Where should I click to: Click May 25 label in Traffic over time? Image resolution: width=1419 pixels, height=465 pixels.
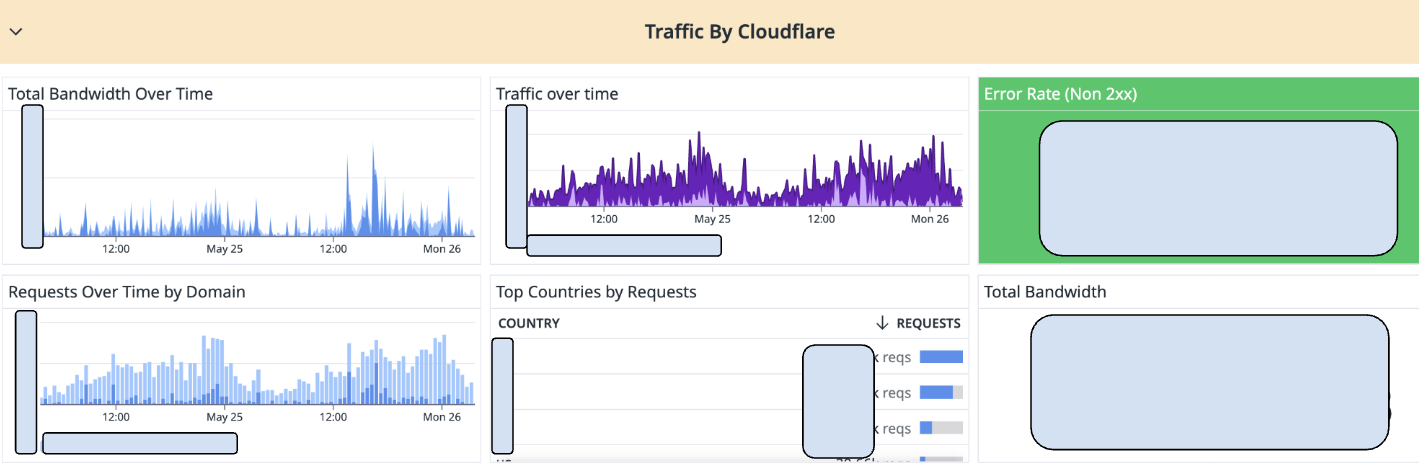coord(712,219)
